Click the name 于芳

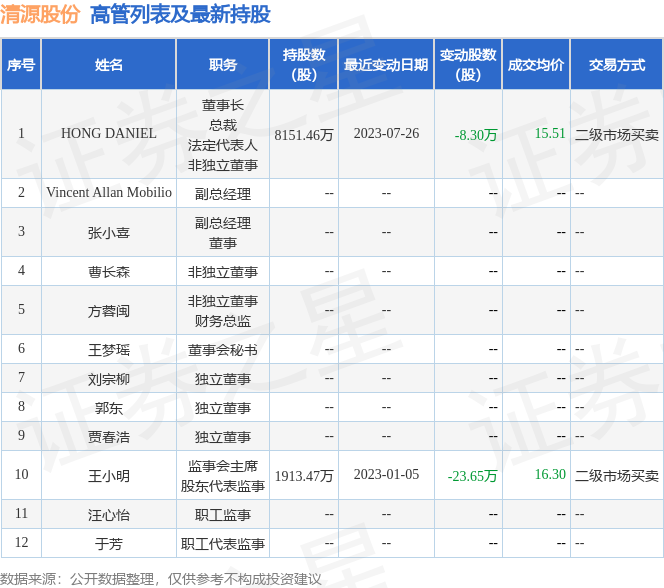click(x=109, y=544)
